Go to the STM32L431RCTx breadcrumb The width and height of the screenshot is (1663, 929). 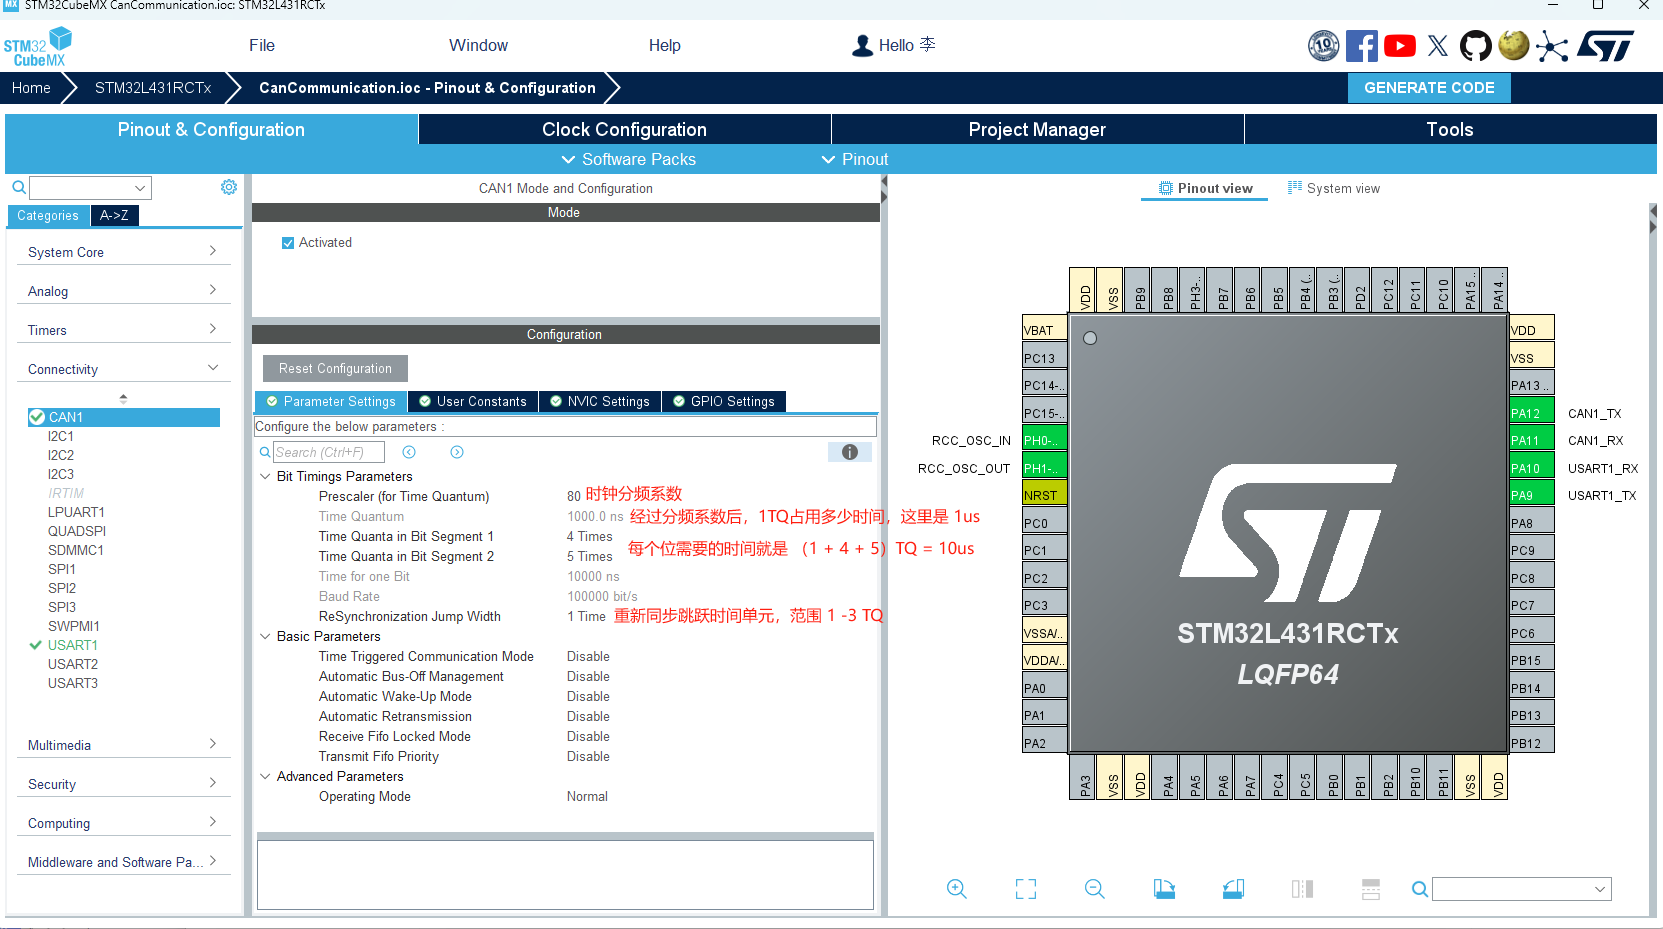click(153, 88)
